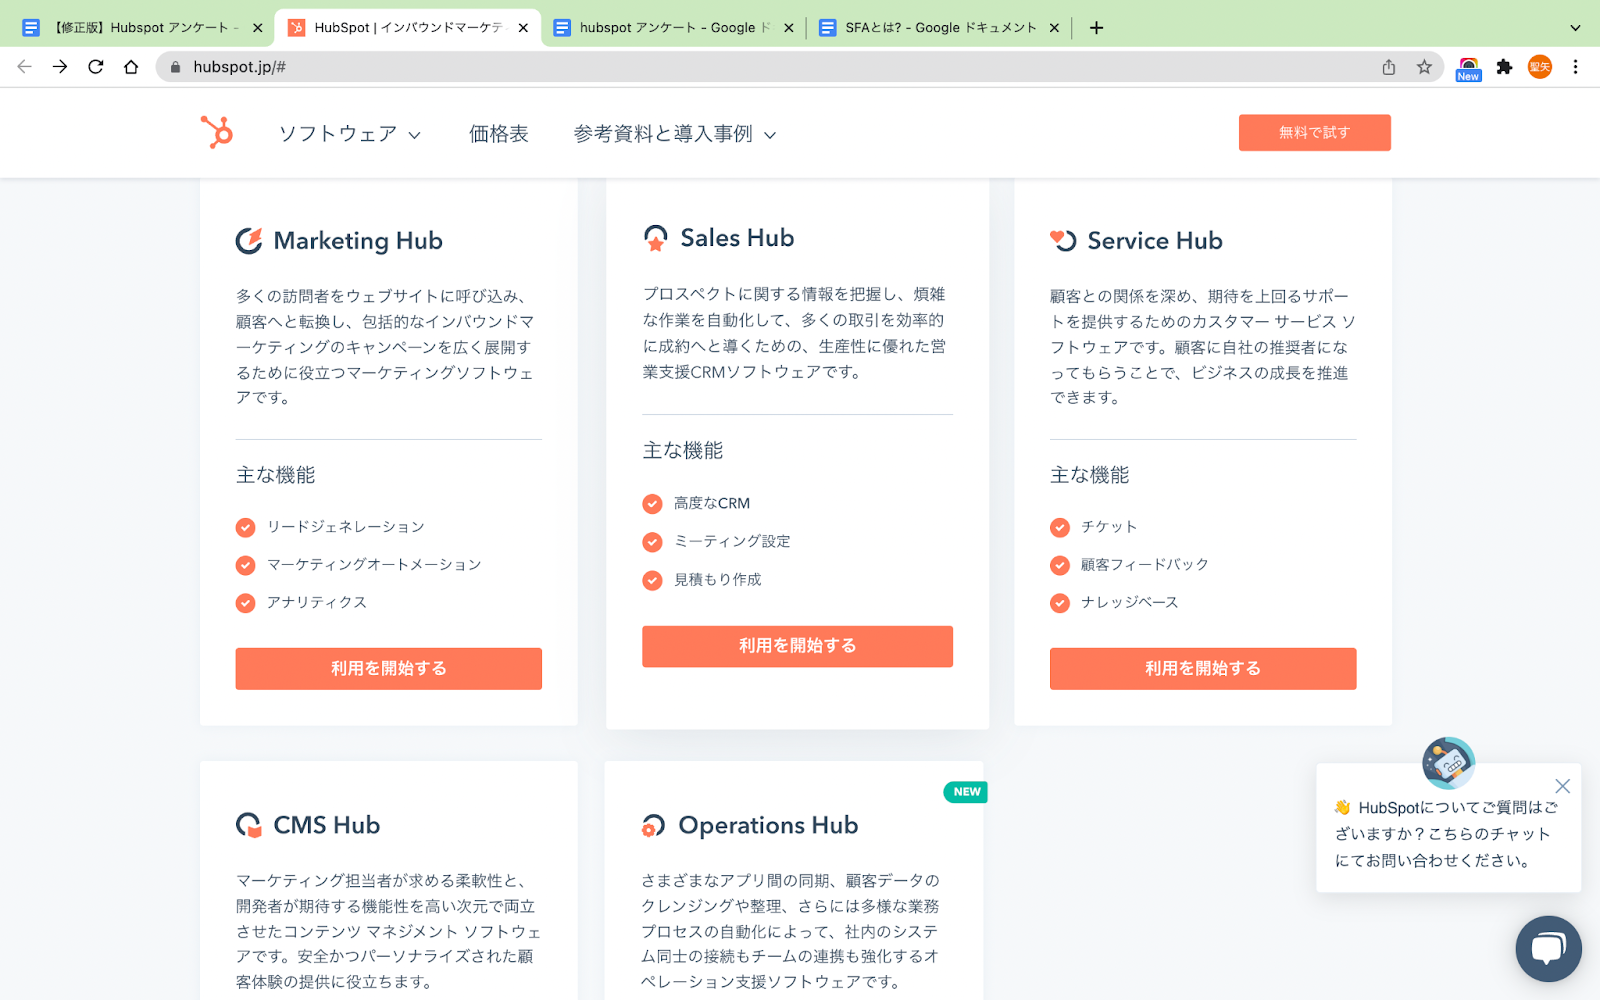
Task: Click 利用を開始する under Marketing Hub
Action: click(x=388, y=668)
